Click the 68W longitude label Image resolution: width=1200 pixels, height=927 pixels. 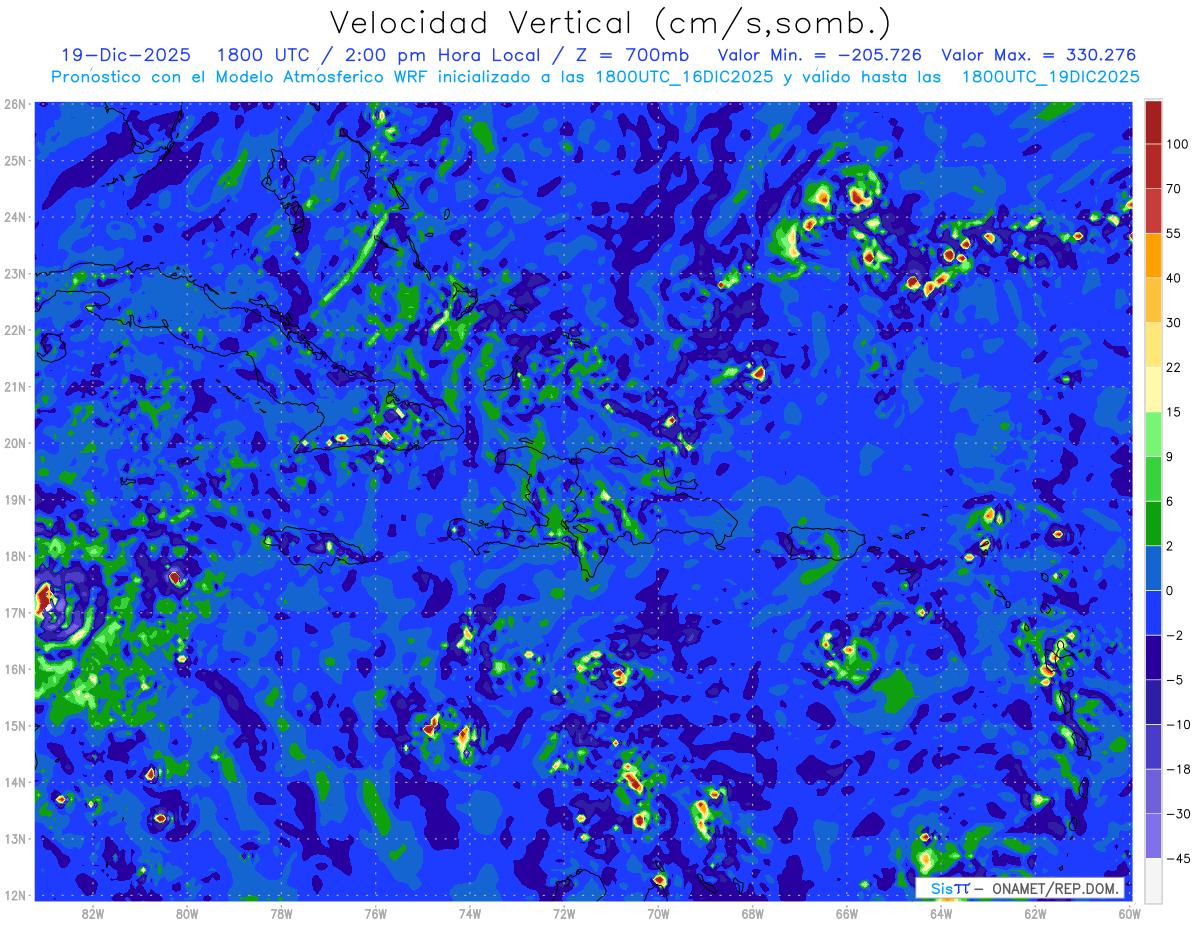(753, 913)
